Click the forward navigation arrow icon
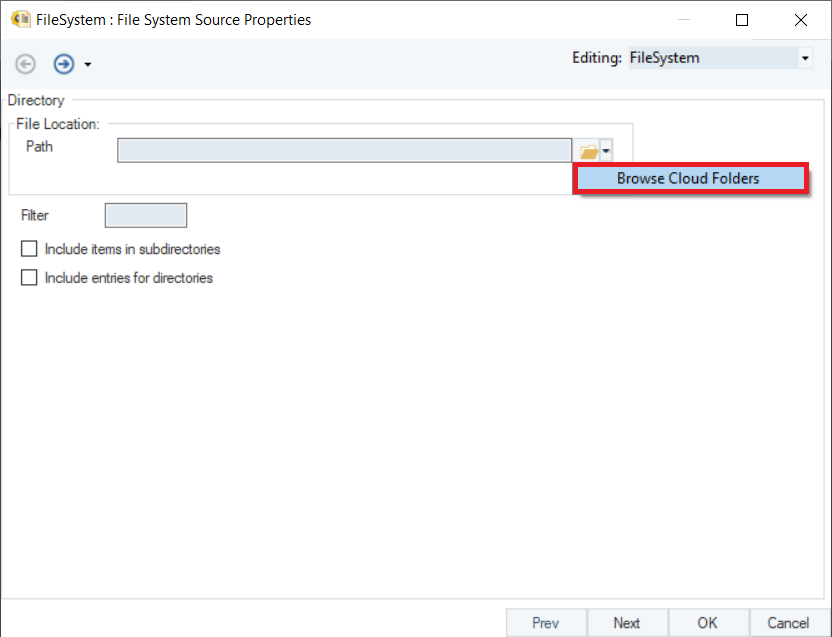The width and height of the screenshot is (832, 637). tap(64, 64)
